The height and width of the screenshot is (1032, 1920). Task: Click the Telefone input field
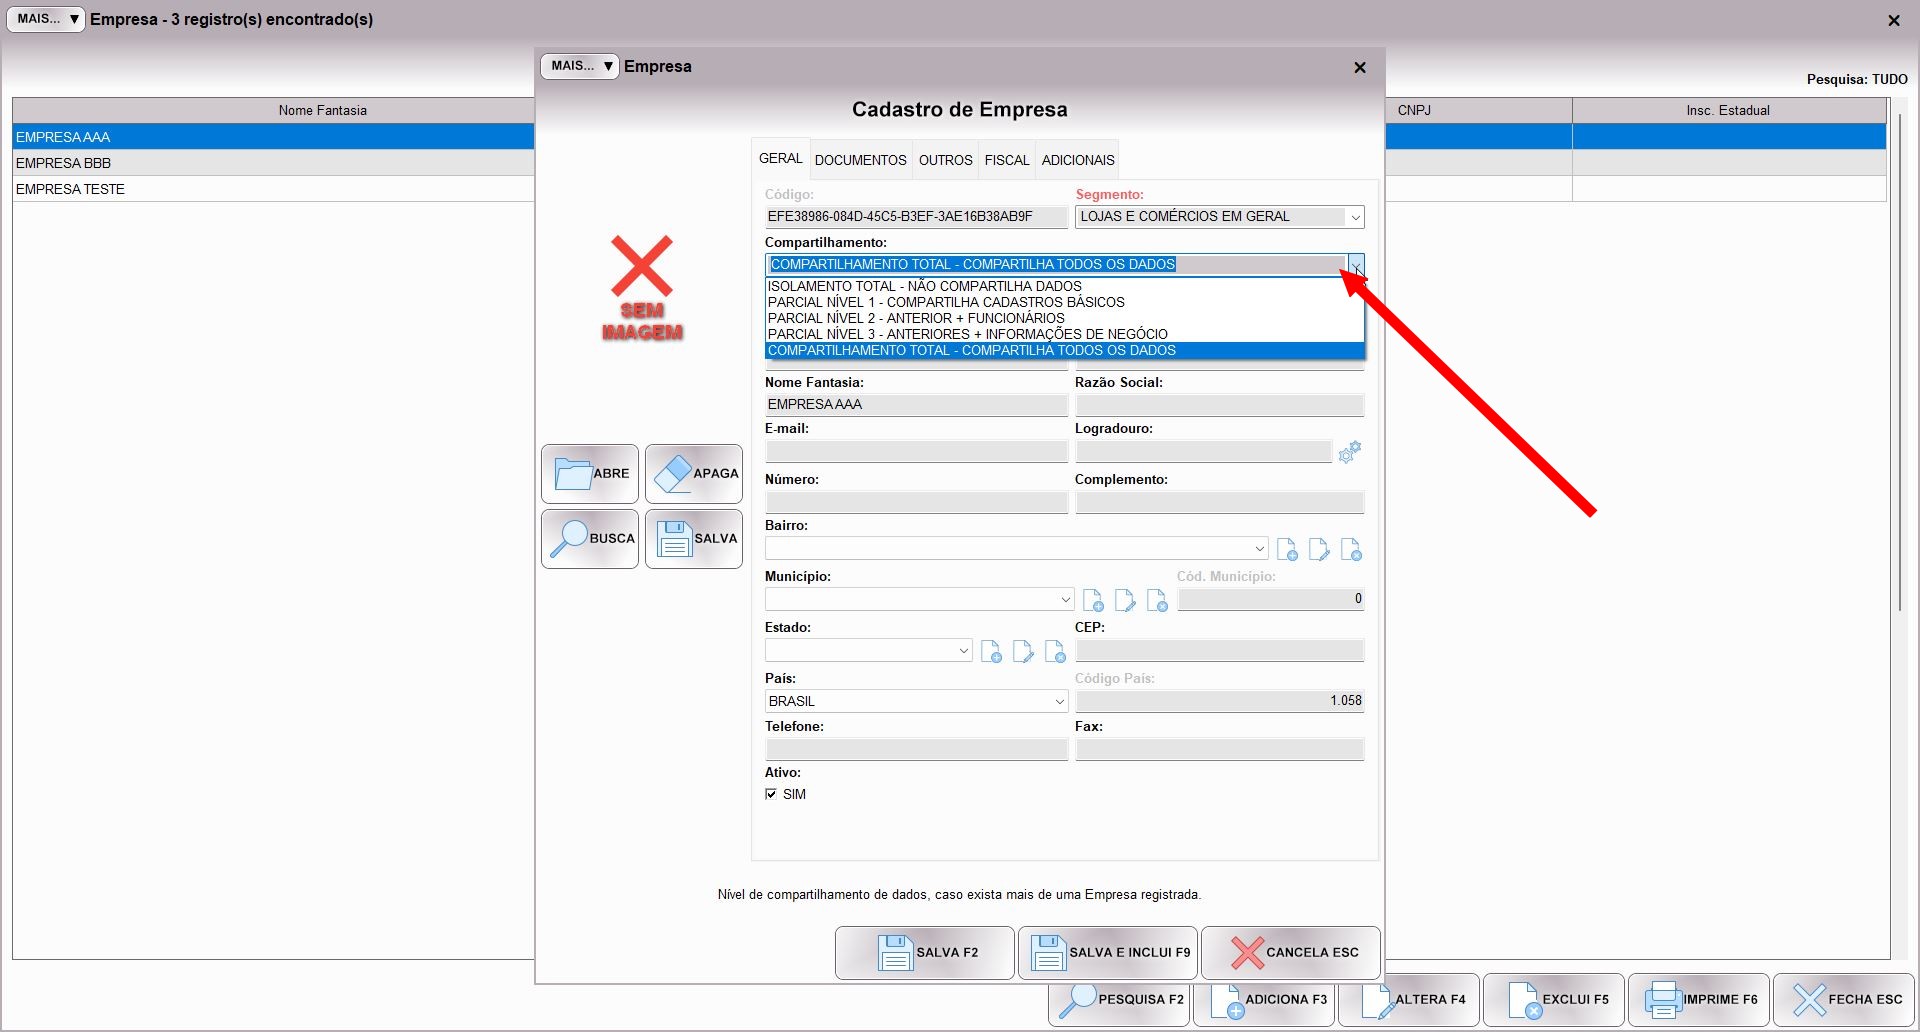click(916, 750)
